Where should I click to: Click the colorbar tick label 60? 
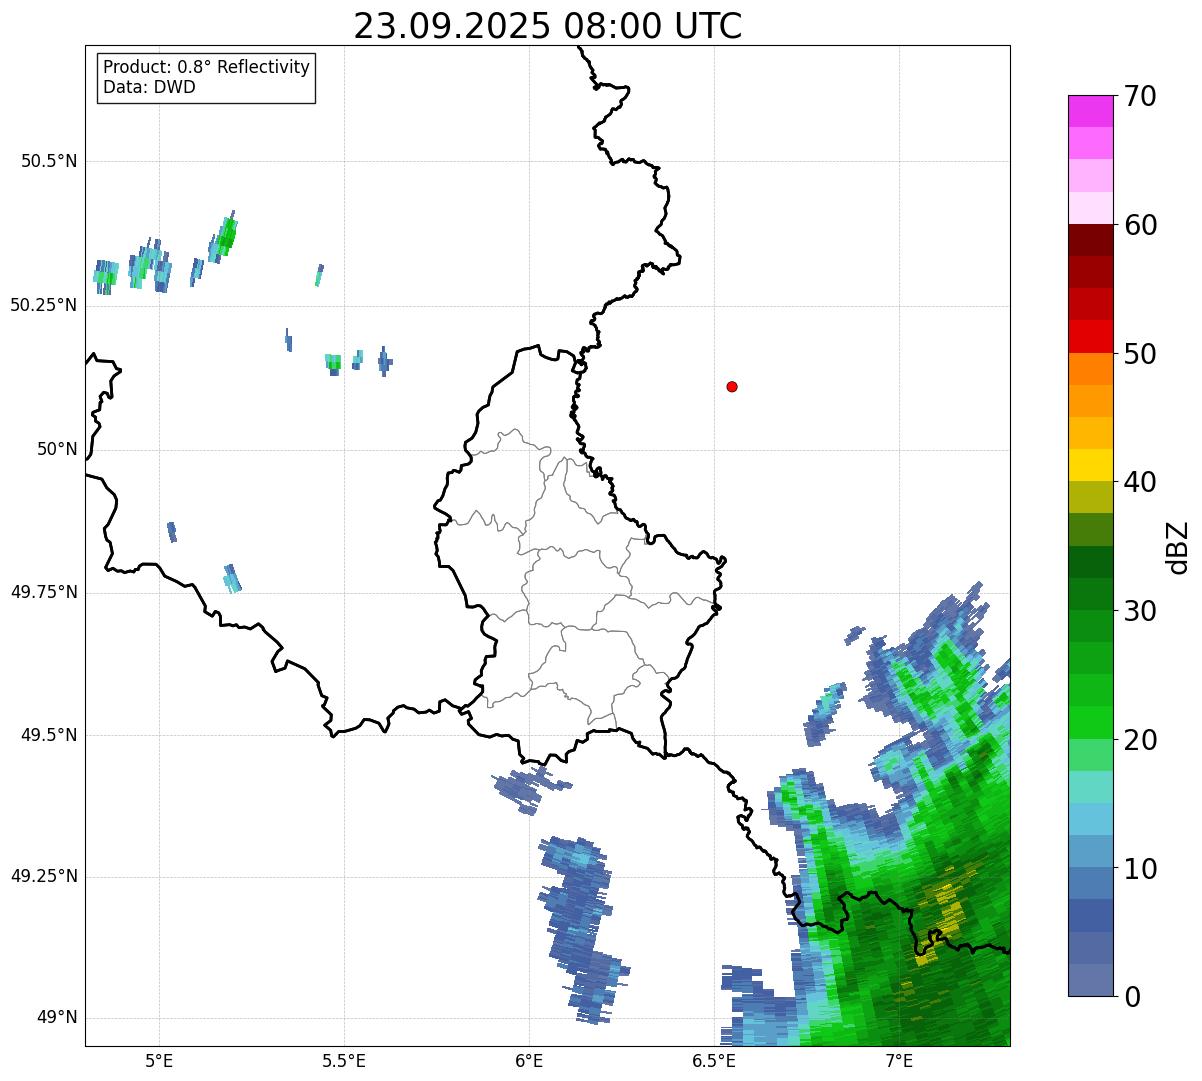(x=1140, y=225)
